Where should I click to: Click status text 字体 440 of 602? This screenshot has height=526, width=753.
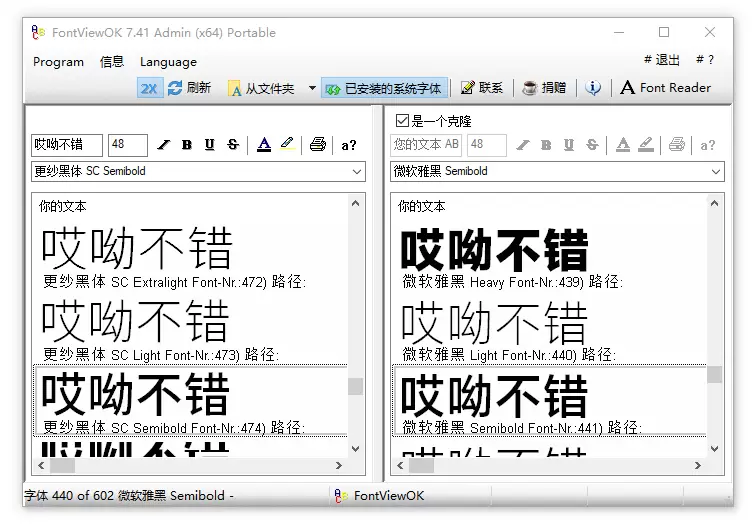point(69,496)
